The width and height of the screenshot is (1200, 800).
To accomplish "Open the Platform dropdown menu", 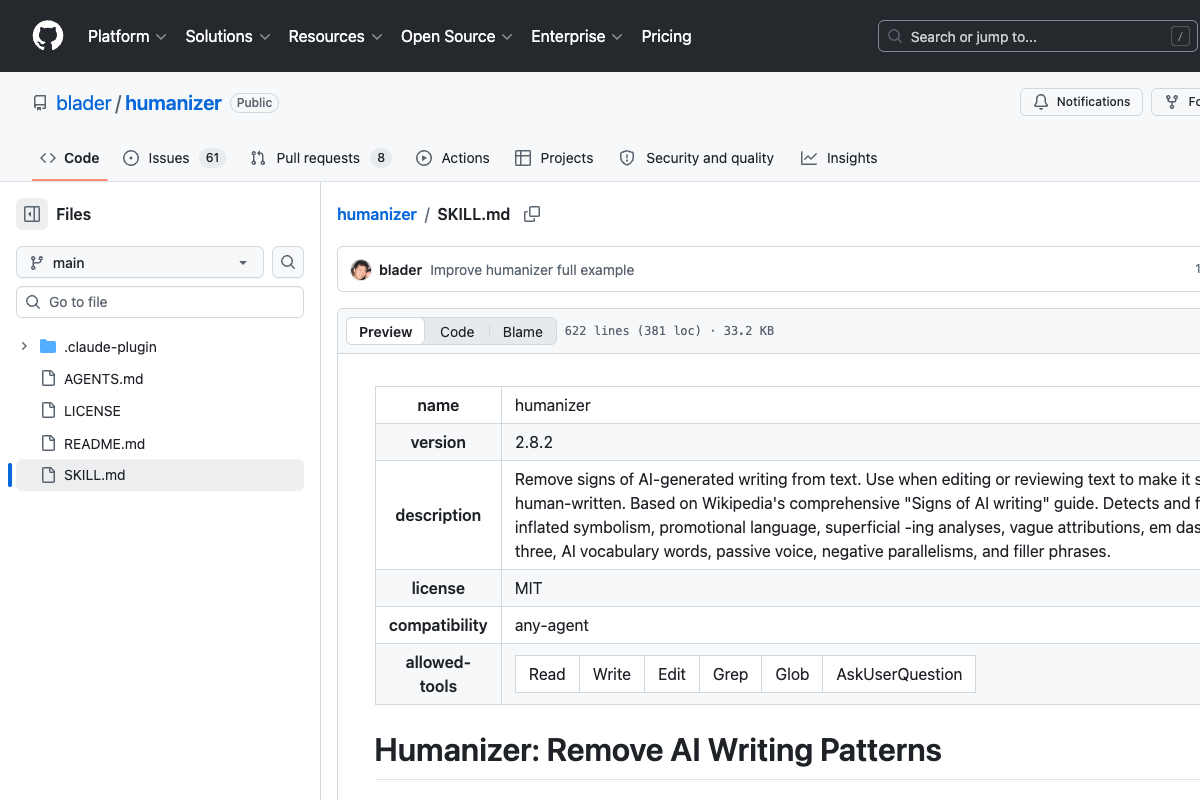I will tap(126, 36).
